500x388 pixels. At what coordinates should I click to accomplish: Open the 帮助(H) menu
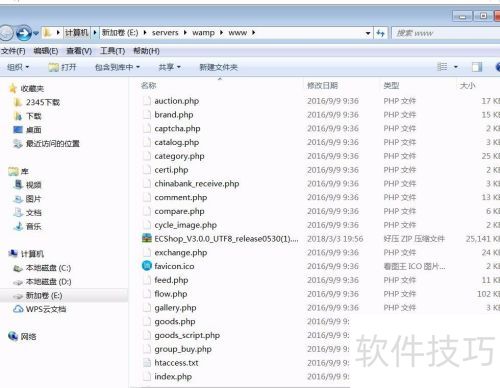146,51
